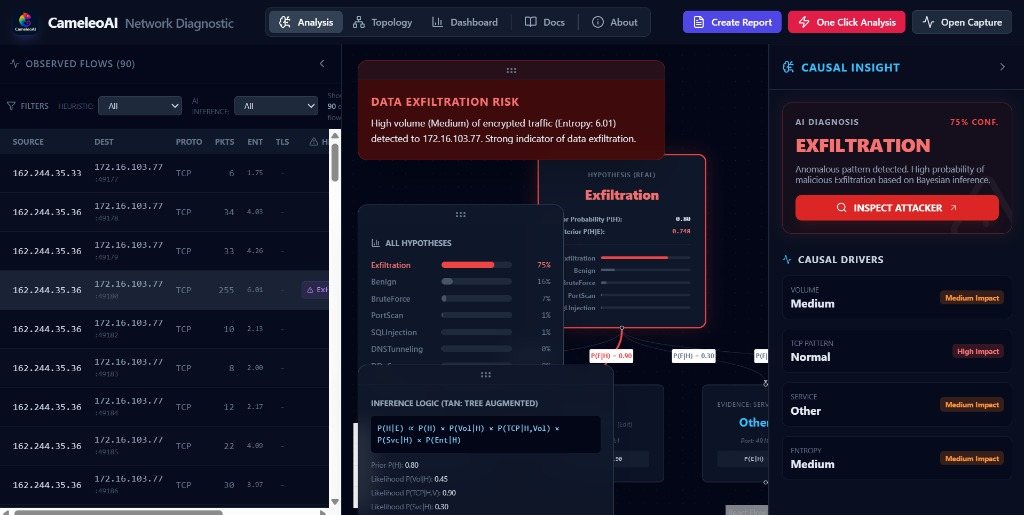1024x515 pixels.
Task: Click the 75% CONF. label
Action: pyautogui.click(x=974, y=122)
